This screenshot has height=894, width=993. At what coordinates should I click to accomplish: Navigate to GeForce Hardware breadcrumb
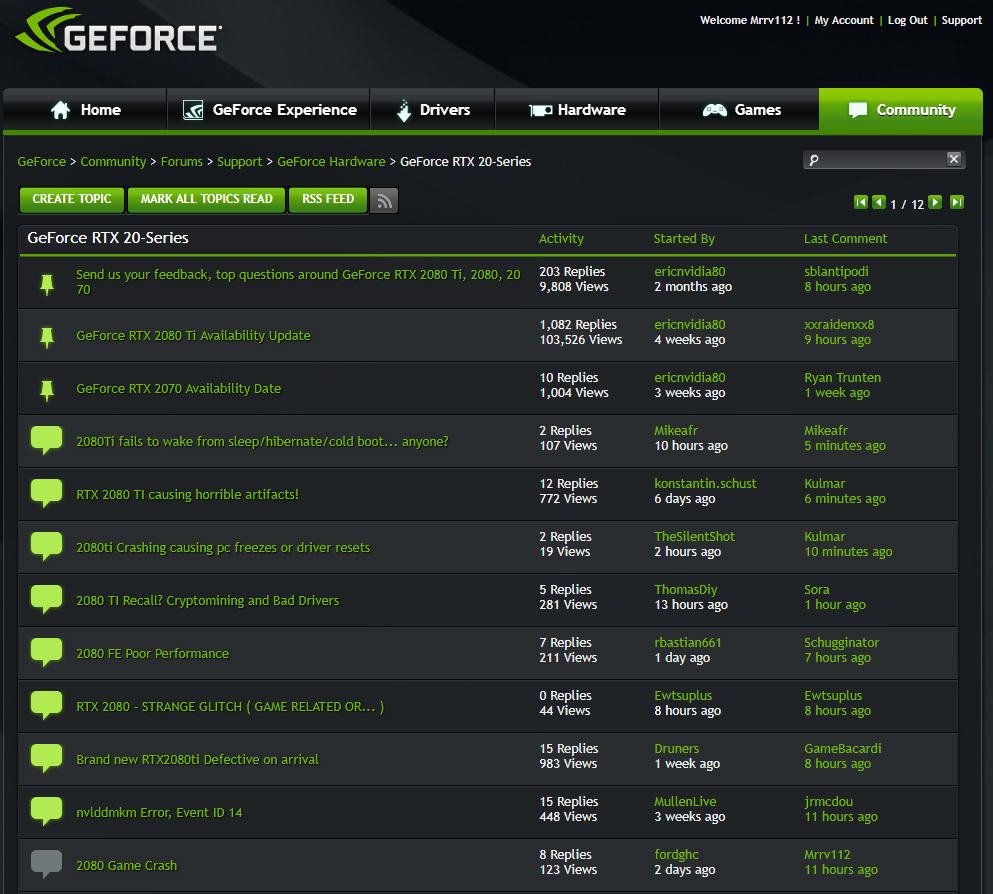[x=331, y=161]
